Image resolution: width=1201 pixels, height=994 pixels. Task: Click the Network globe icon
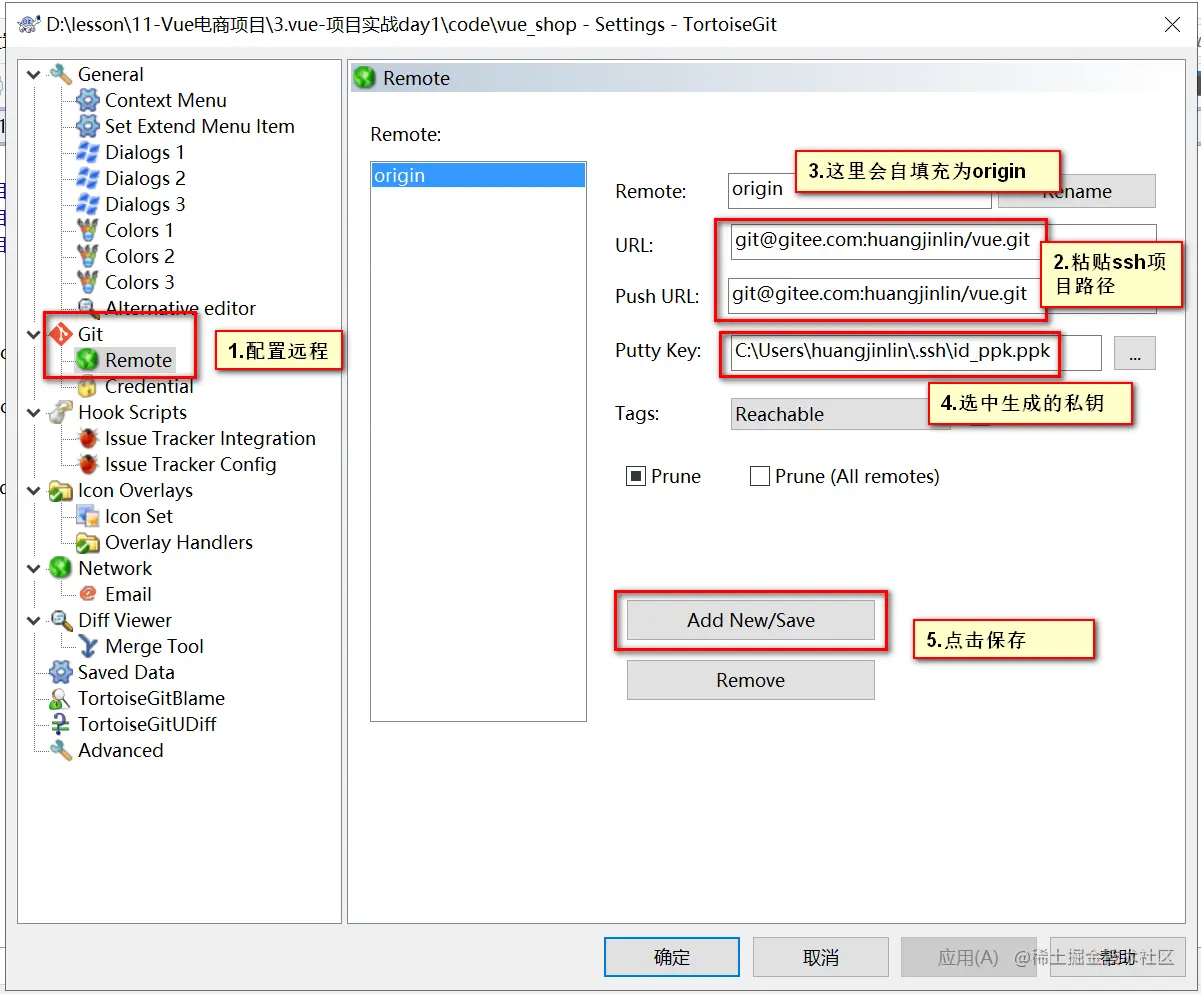point(61,568)
